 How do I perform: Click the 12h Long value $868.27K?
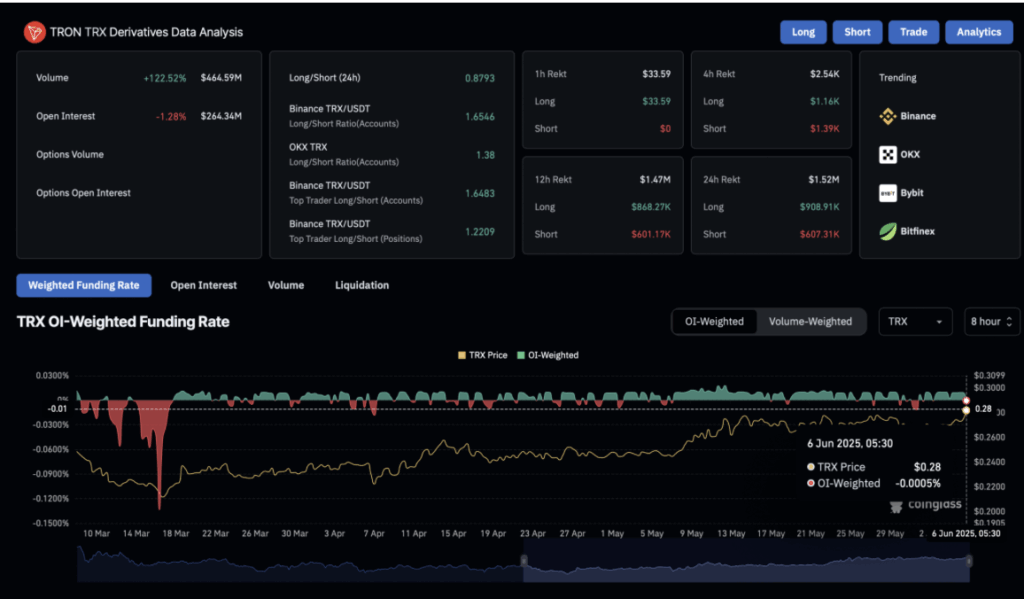650,207
